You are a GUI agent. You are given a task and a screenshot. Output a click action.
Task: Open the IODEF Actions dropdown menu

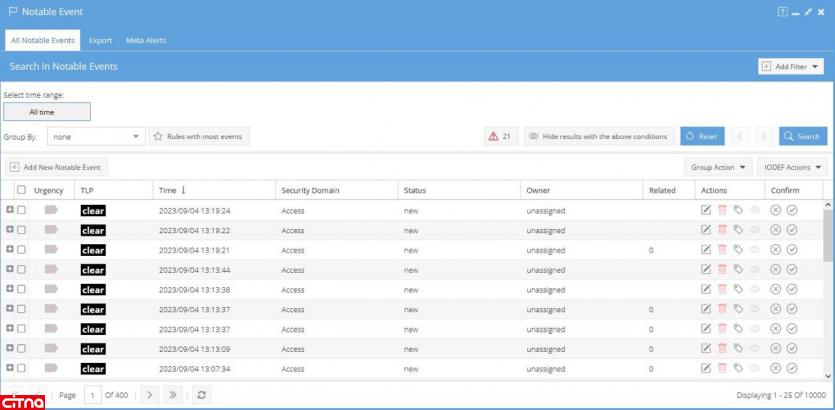[x=793, y=166]
